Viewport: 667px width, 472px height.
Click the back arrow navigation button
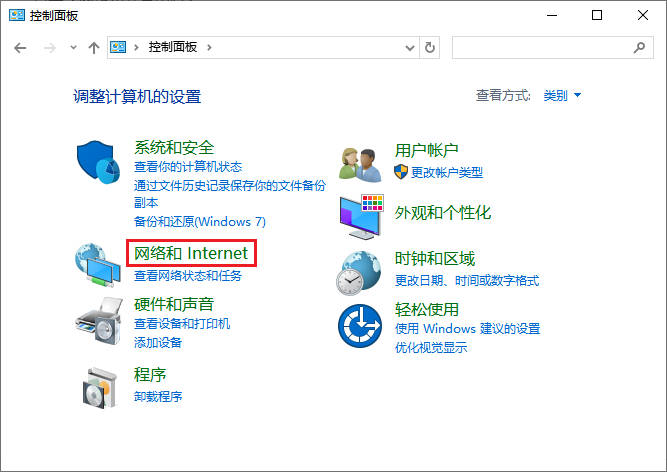click(x=20, y=48)
